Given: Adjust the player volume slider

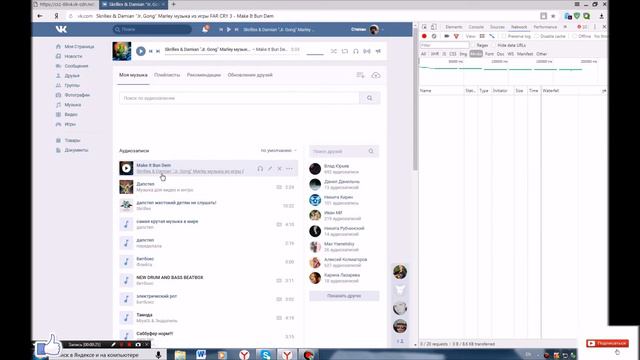Looking at the screenshot, I should (315, 54).
